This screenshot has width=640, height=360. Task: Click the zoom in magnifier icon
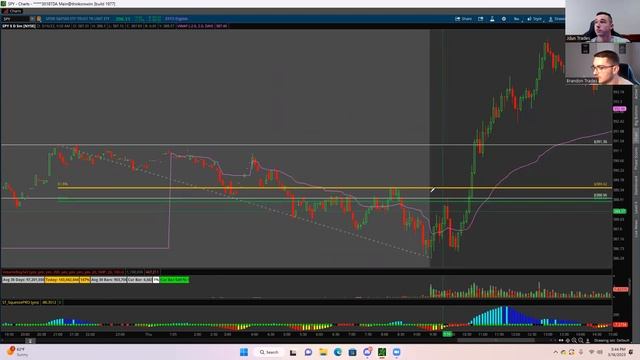574,340
